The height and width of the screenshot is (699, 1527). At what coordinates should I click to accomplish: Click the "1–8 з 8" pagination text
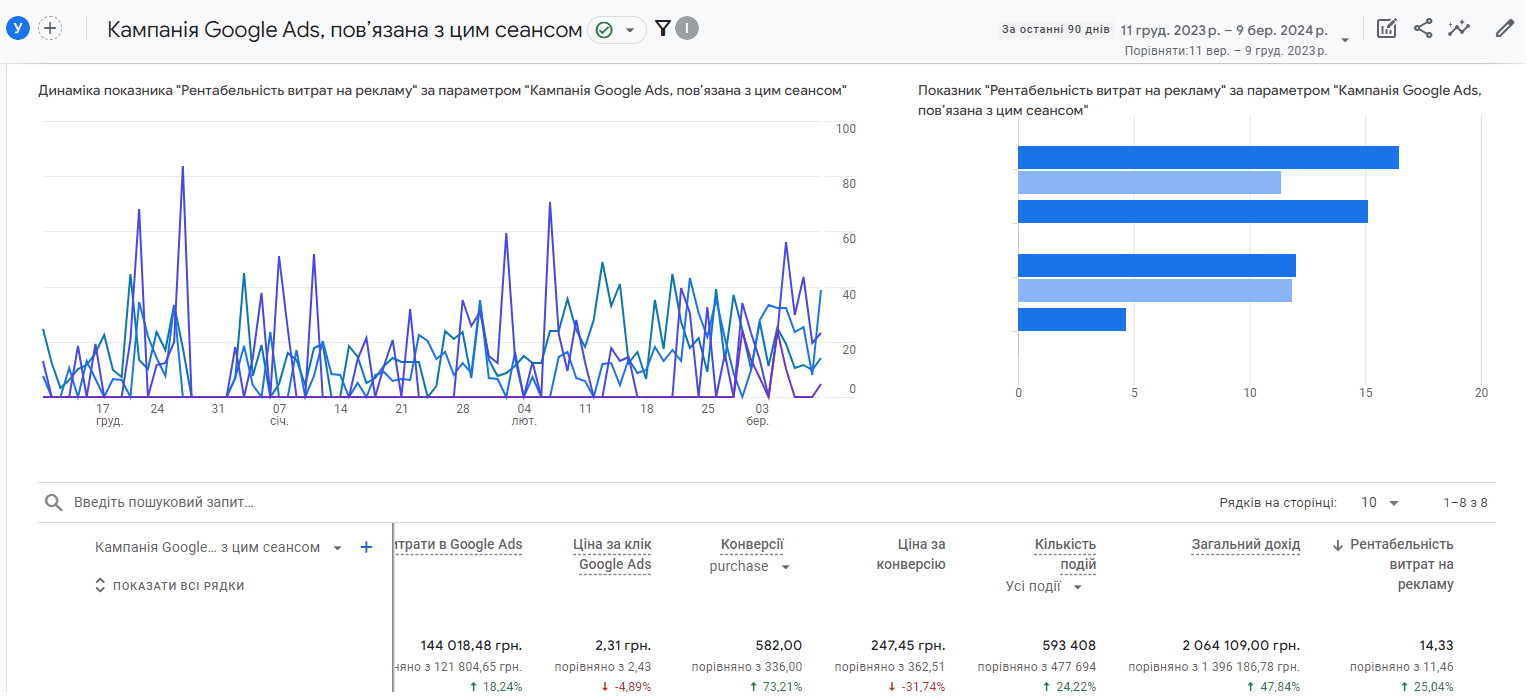(x=1465, y=502)
